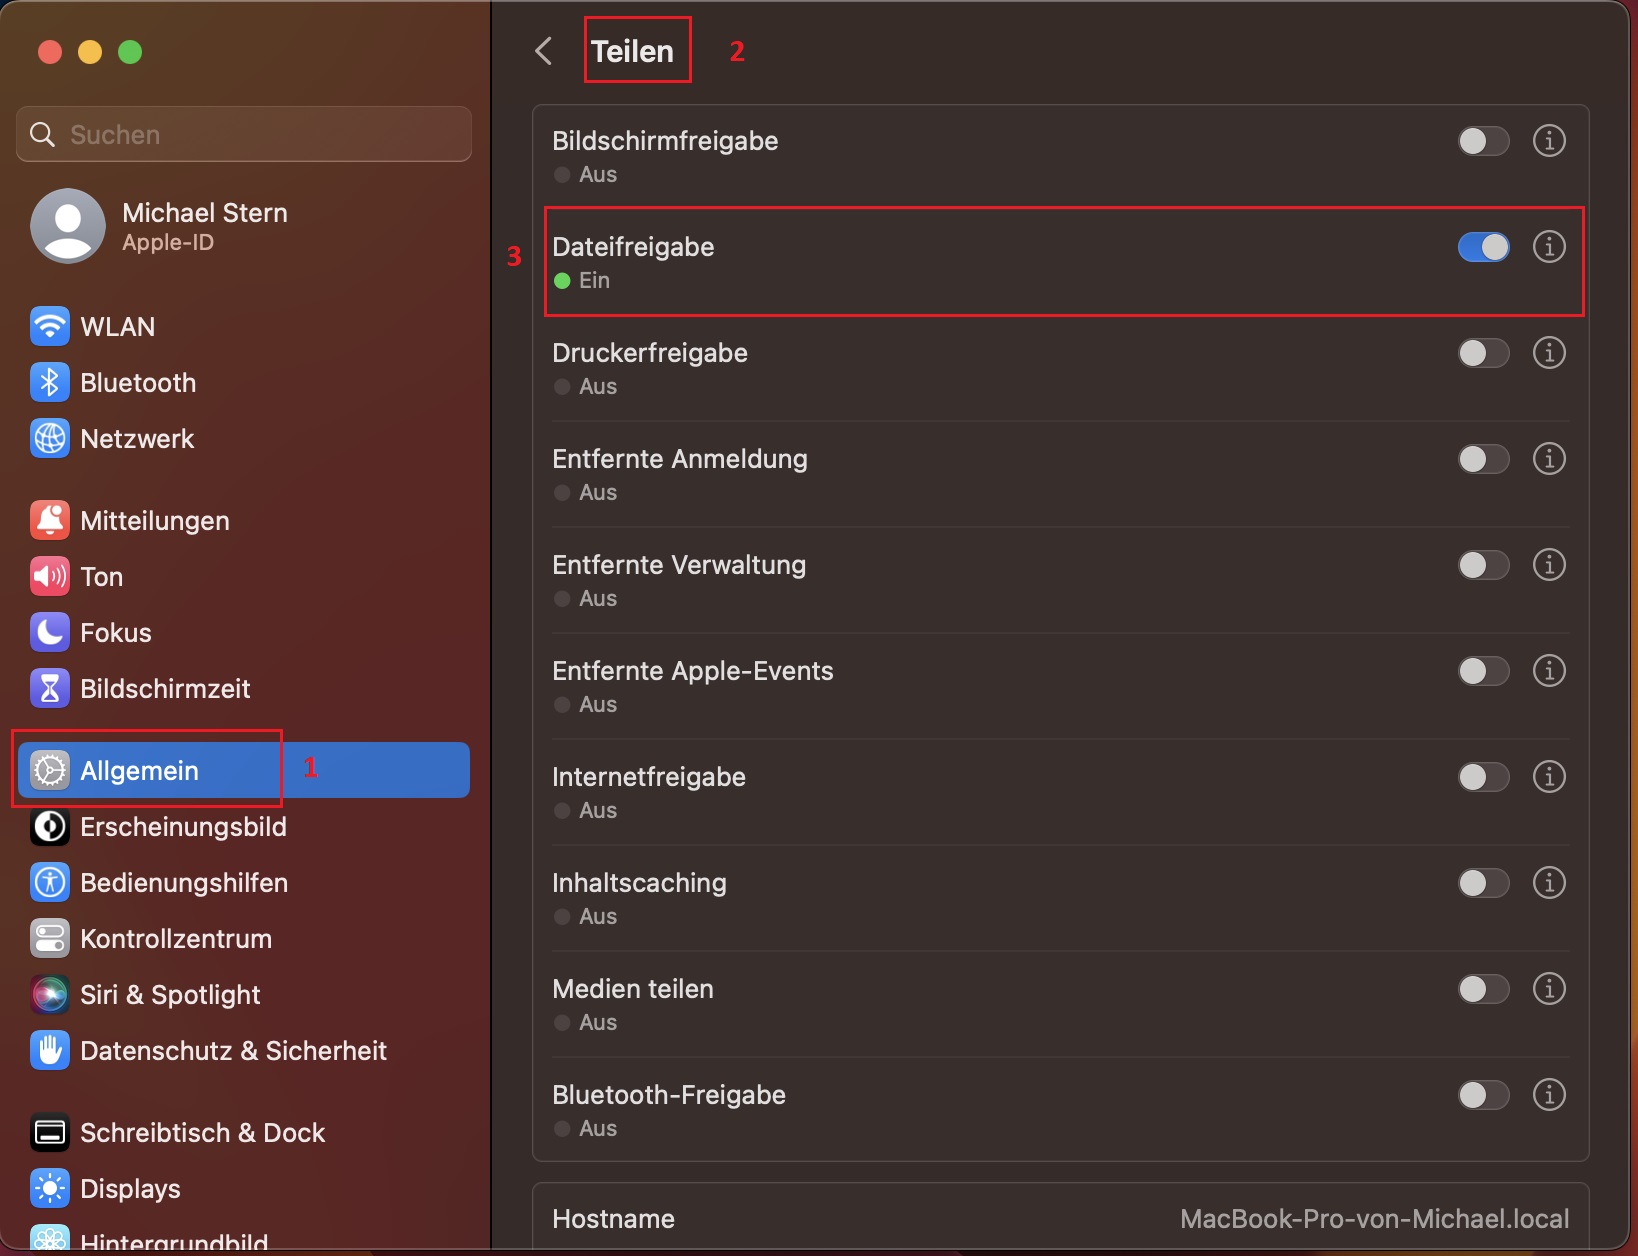The height and width of the screenshot is (1256, 1638).
Task: Open Michael Stern Apple-ID account
Action: pyautogui.click(x=204, y=226)
